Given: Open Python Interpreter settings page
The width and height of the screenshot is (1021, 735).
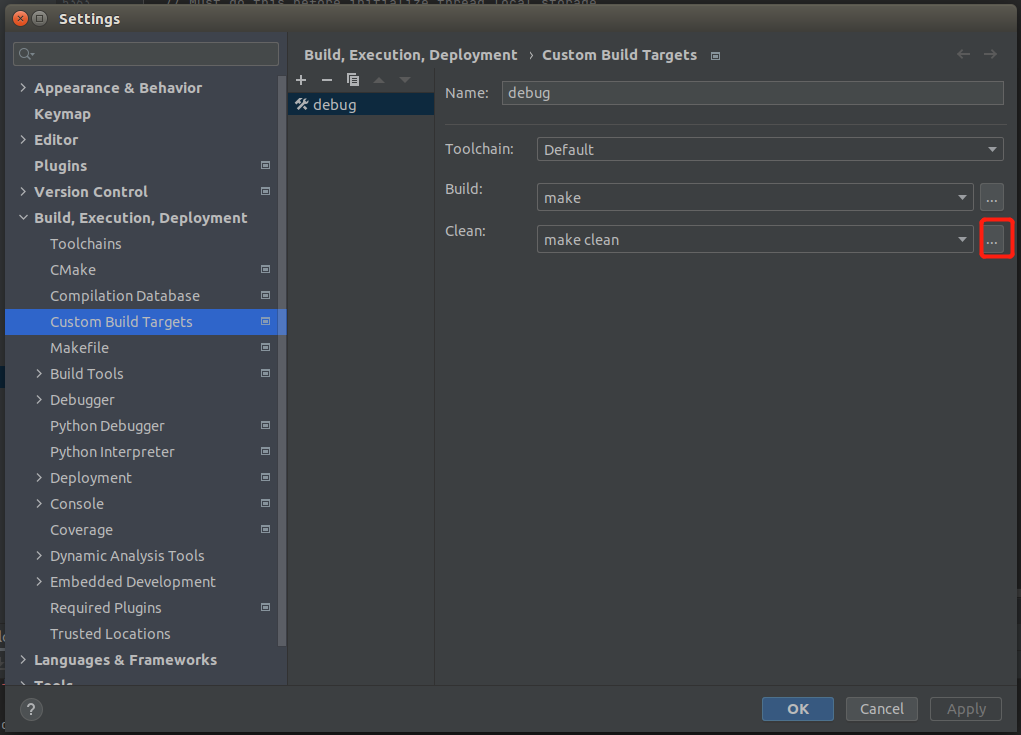Looking at the screenshot, I should tap(112, 452).
